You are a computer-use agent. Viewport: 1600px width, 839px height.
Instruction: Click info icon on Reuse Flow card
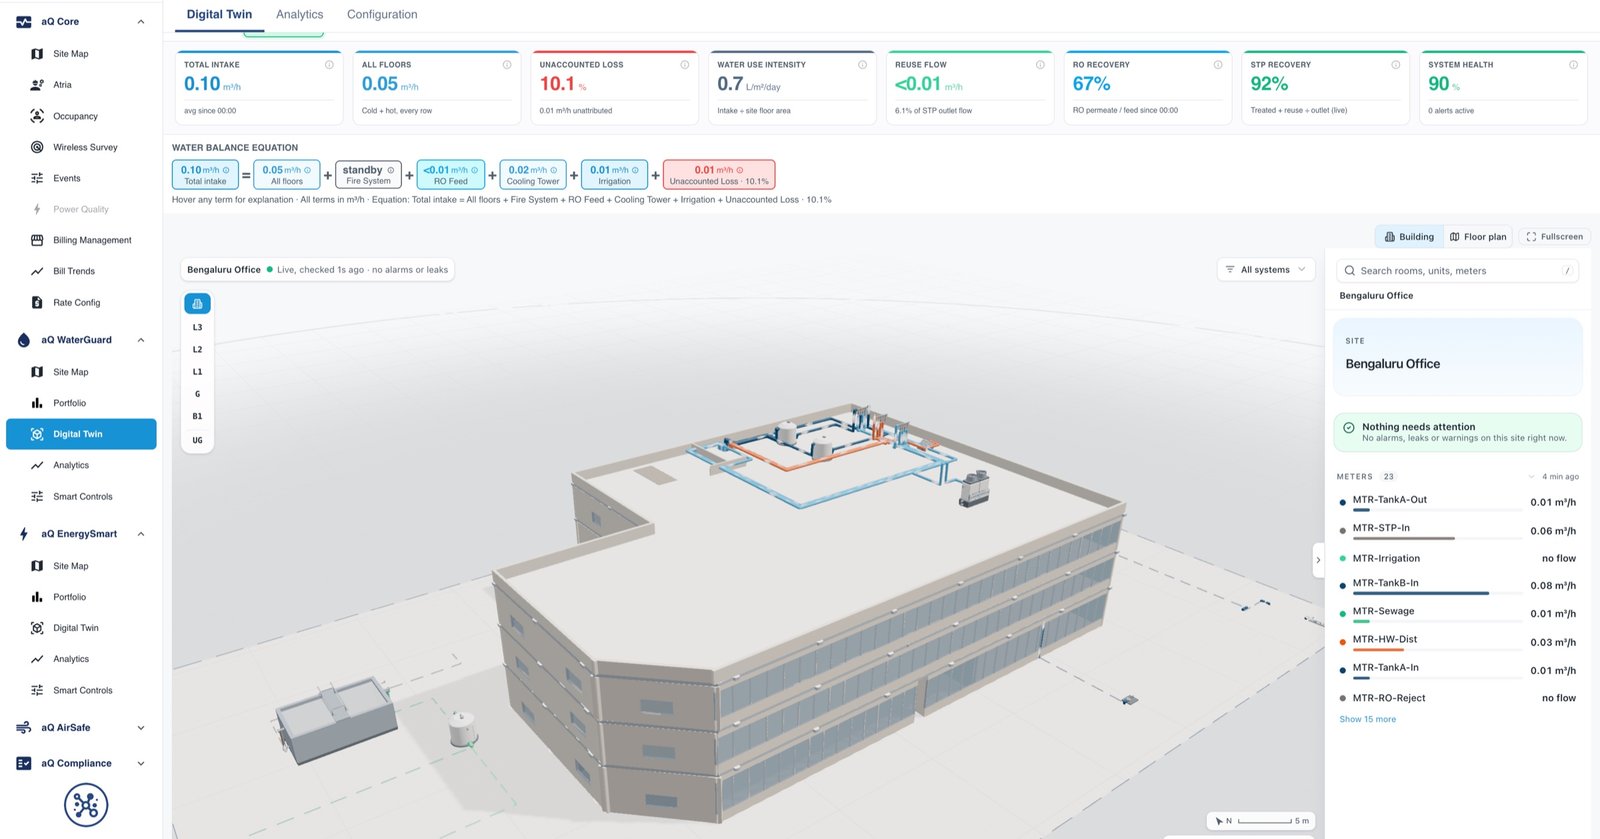point(1040,65)
